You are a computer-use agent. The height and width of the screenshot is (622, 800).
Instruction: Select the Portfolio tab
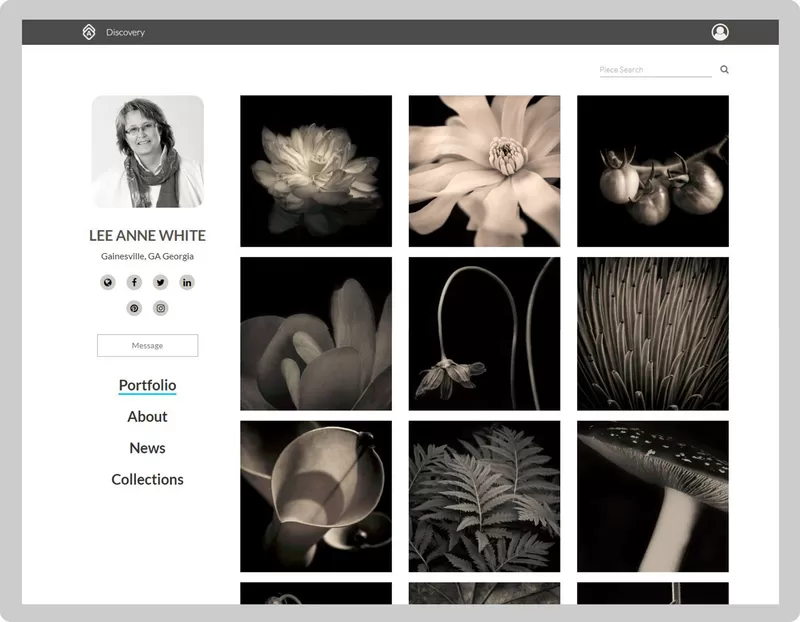point(147,385)
